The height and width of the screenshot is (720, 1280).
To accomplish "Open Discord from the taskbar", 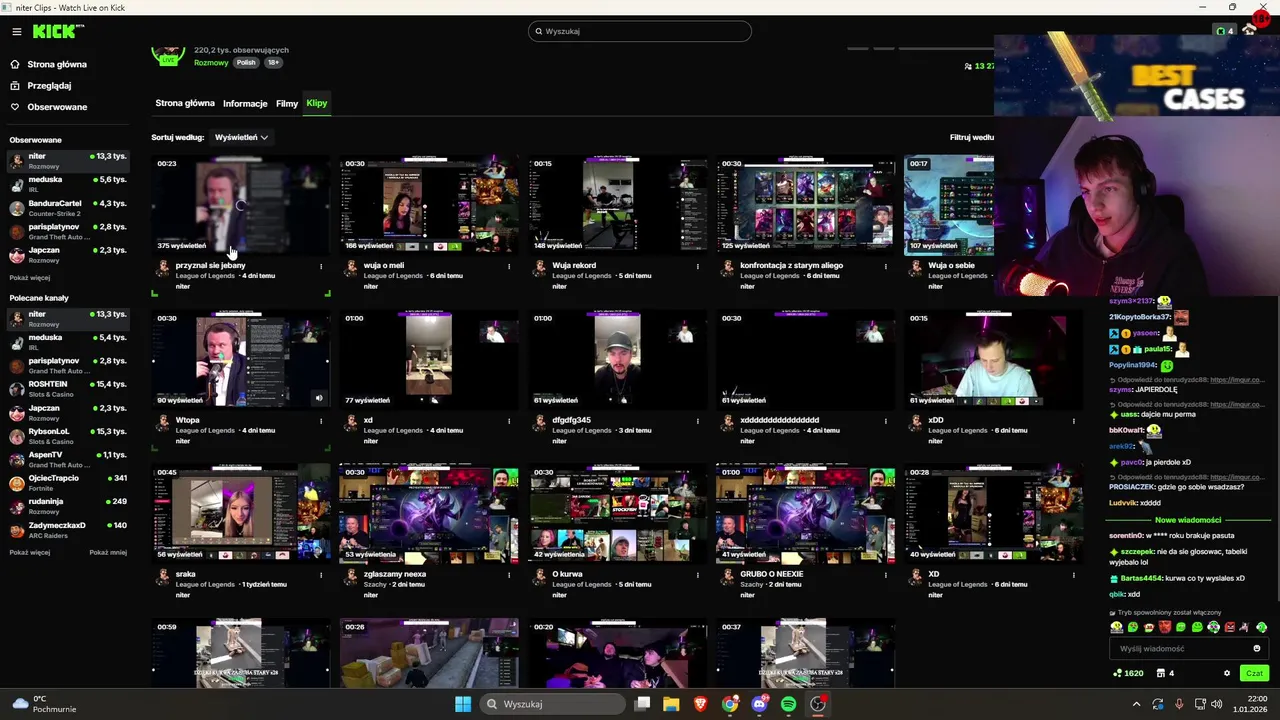I will [x=759, y=704].
